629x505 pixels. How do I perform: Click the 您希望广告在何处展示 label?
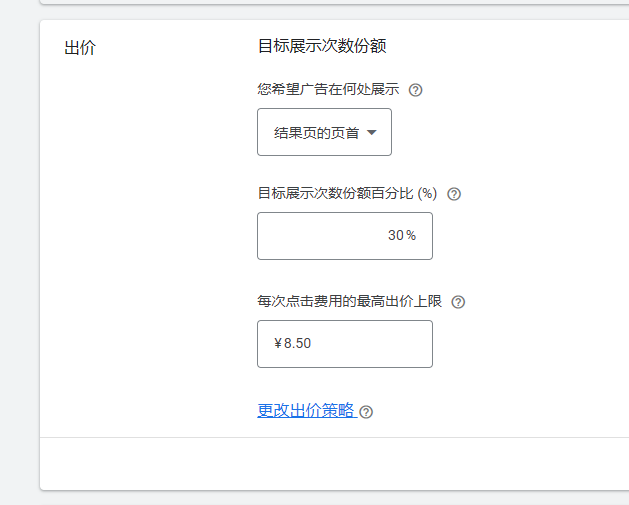(328, 90)
